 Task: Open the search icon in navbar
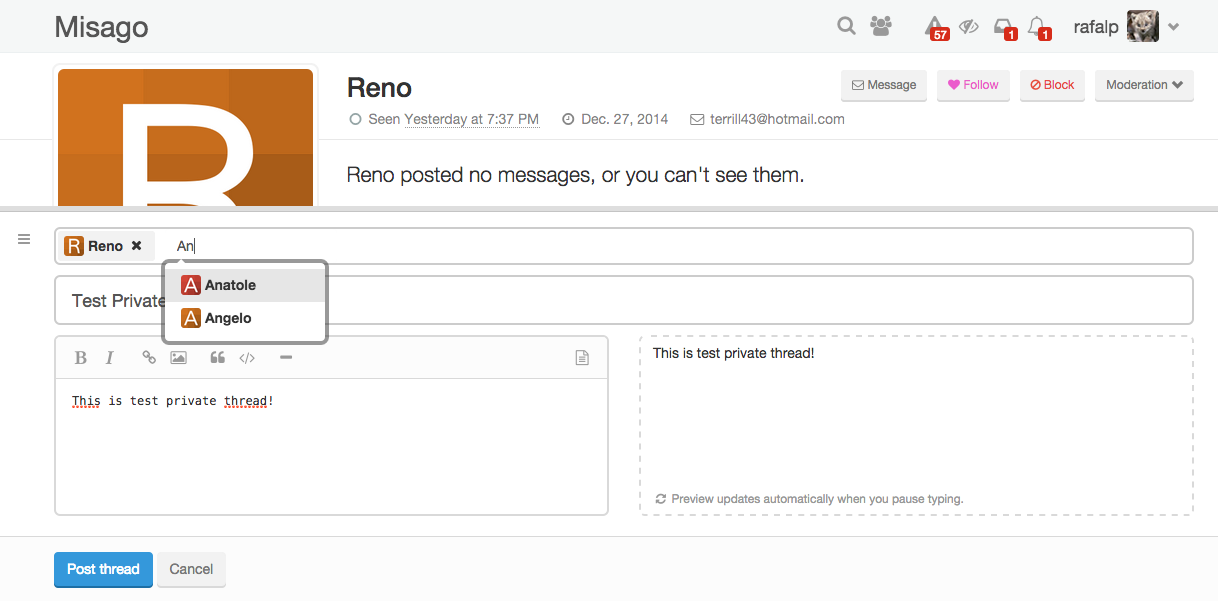(846, 27)
